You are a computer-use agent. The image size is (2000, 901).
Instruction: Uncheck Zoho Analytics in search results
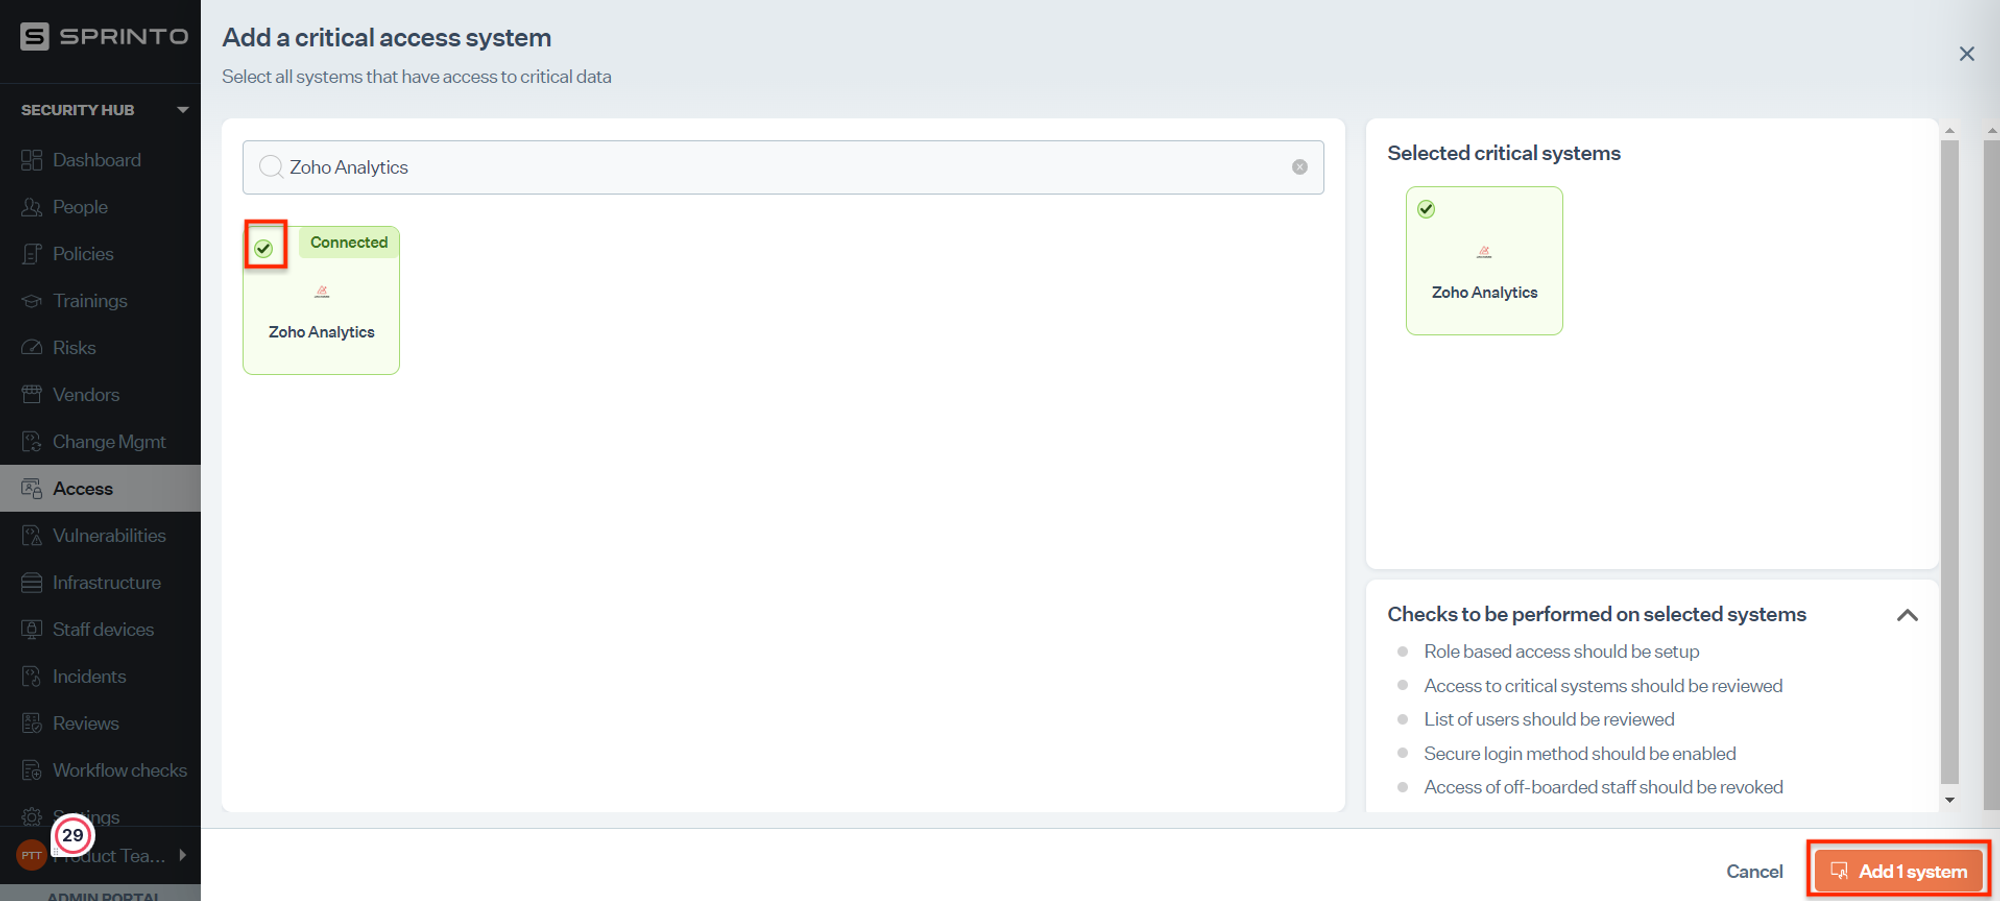(x=264, y=248)
